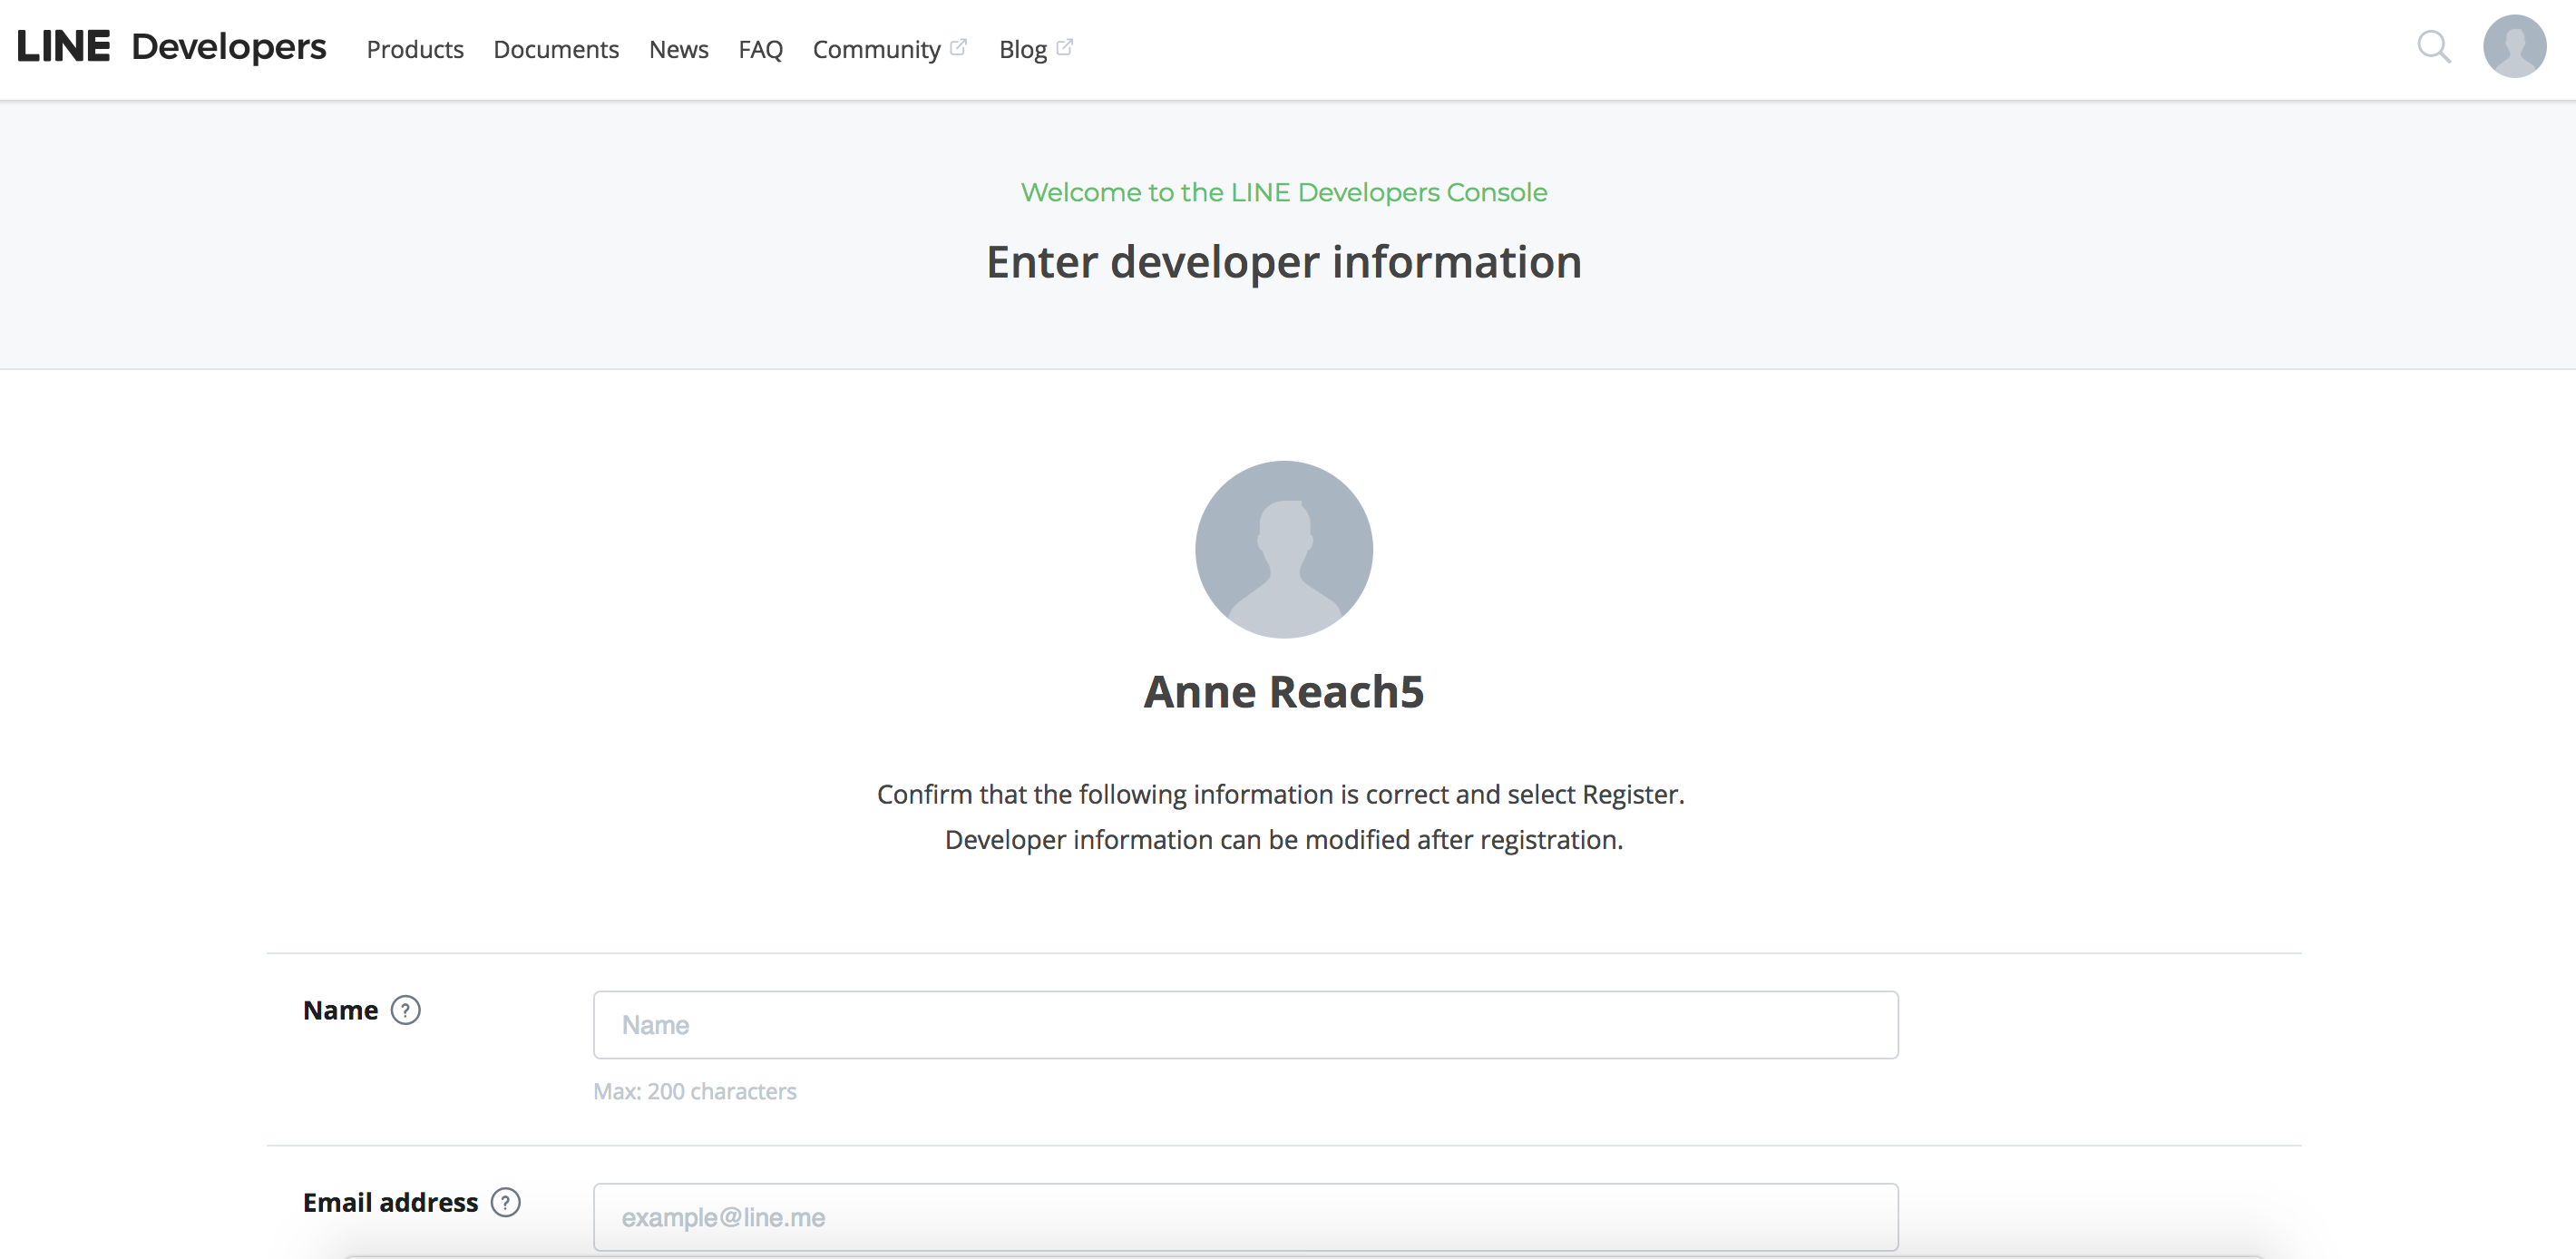Click the 'Name' field label
The height and width of the screenshot is (1259, 2576).
pos(340,1010)
